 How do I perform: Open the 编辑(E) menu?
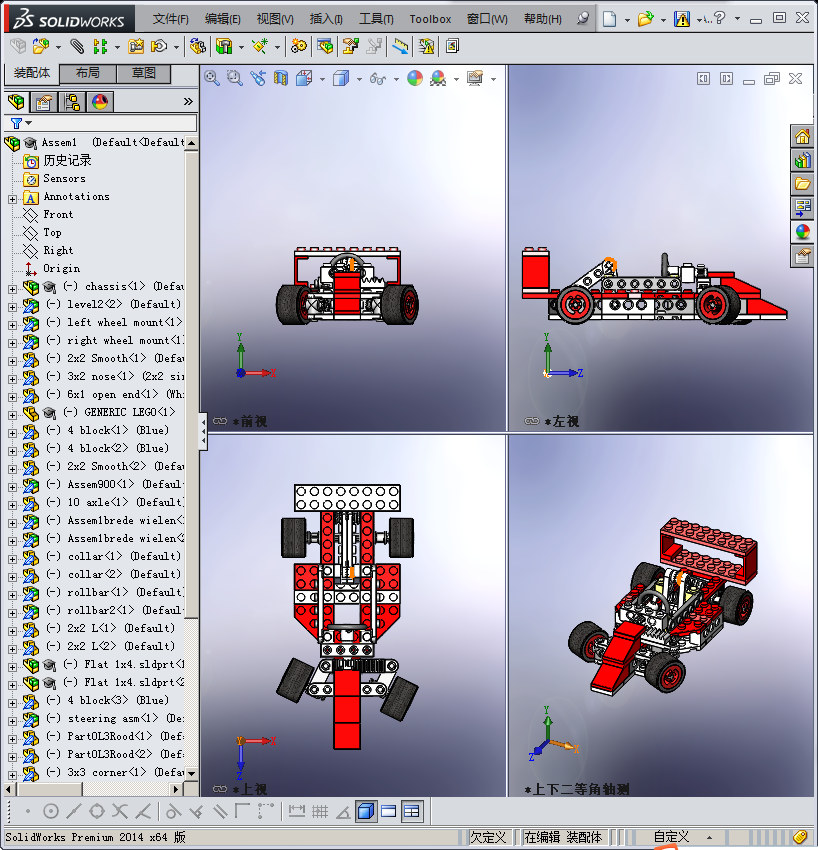[x=223, y=19]
